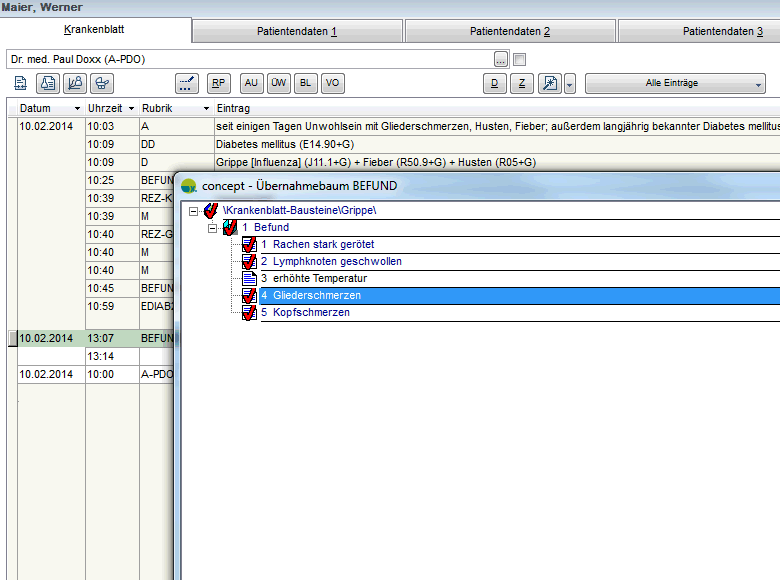Switch to the Patientendaten 2 tab
The height and width of the screenshot is (580, 780).
click(510, 31)
